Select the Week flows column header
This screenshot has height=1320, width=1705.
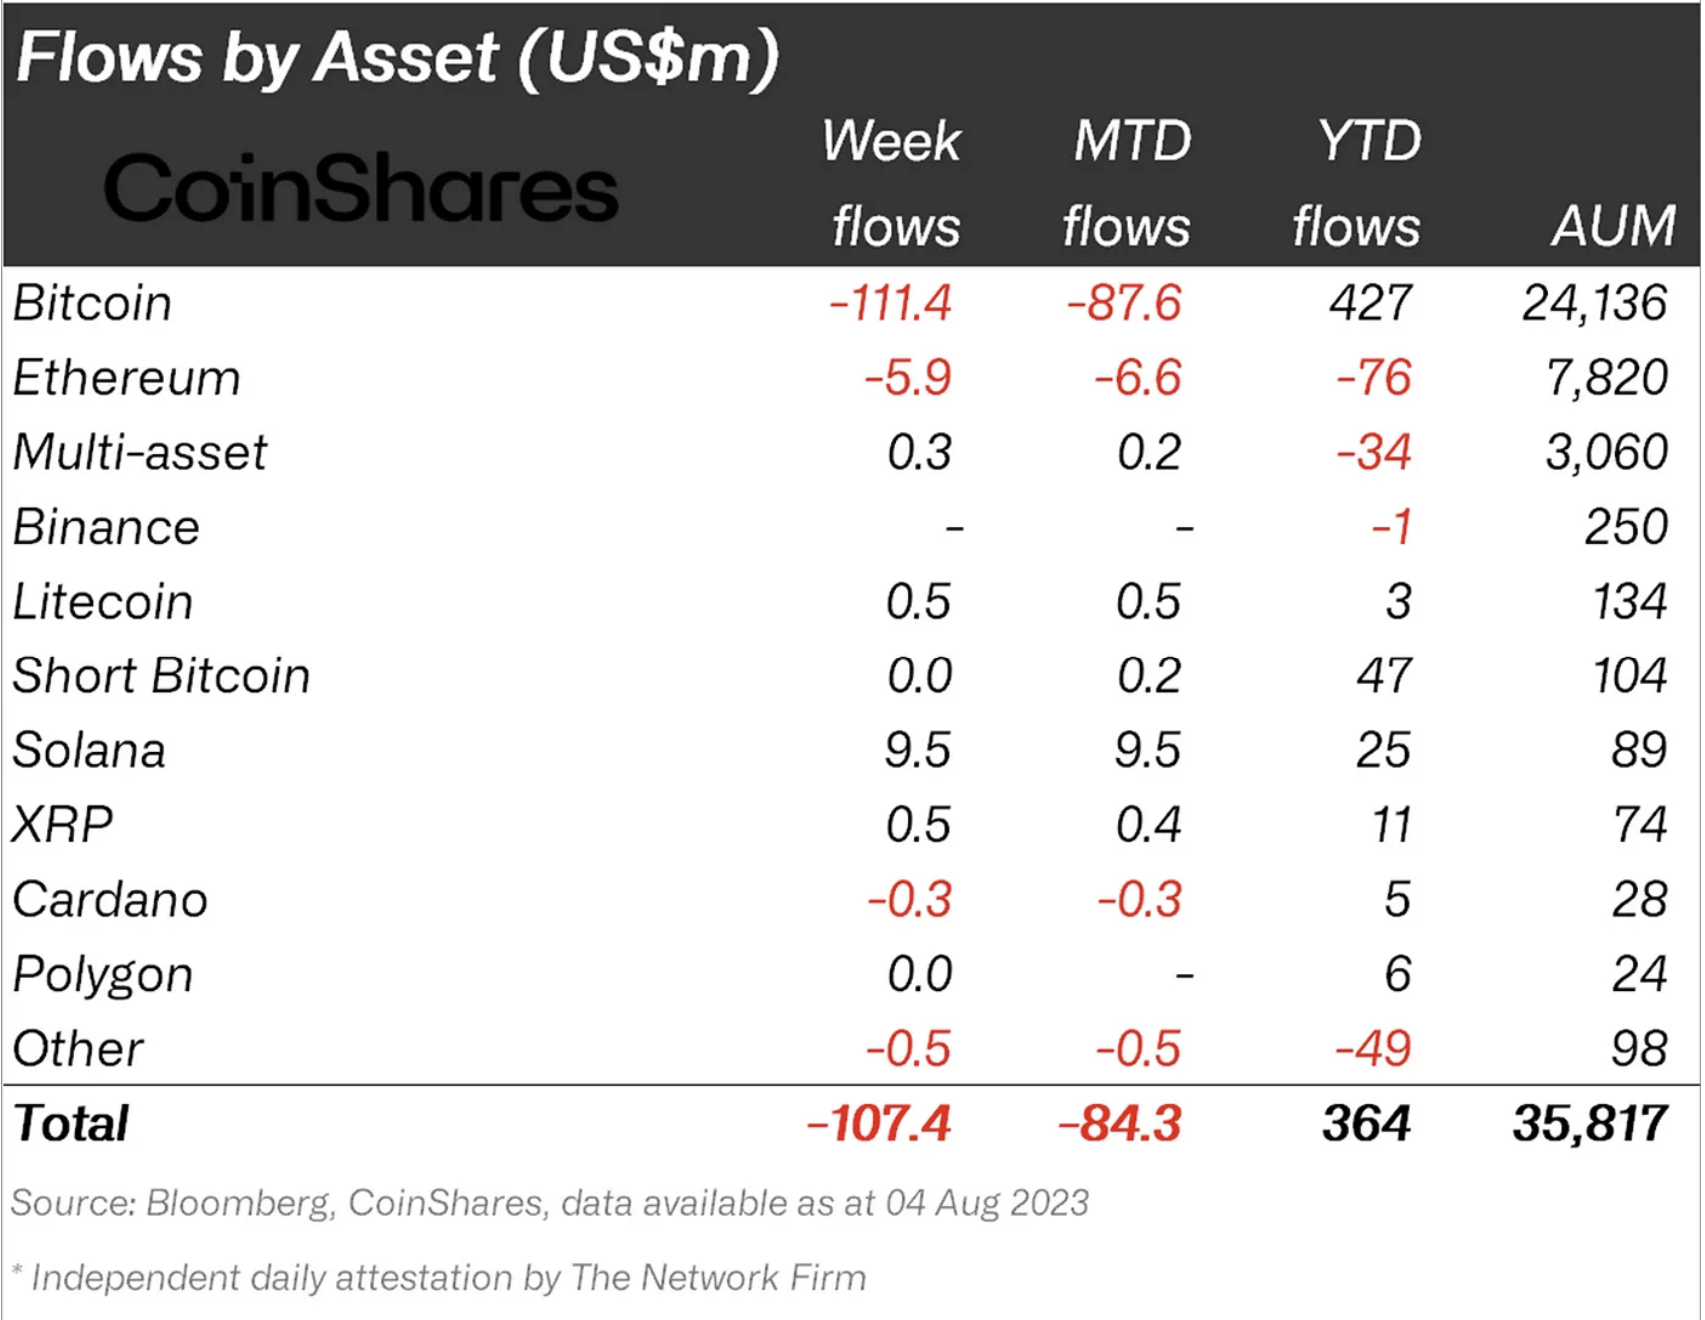893,183
